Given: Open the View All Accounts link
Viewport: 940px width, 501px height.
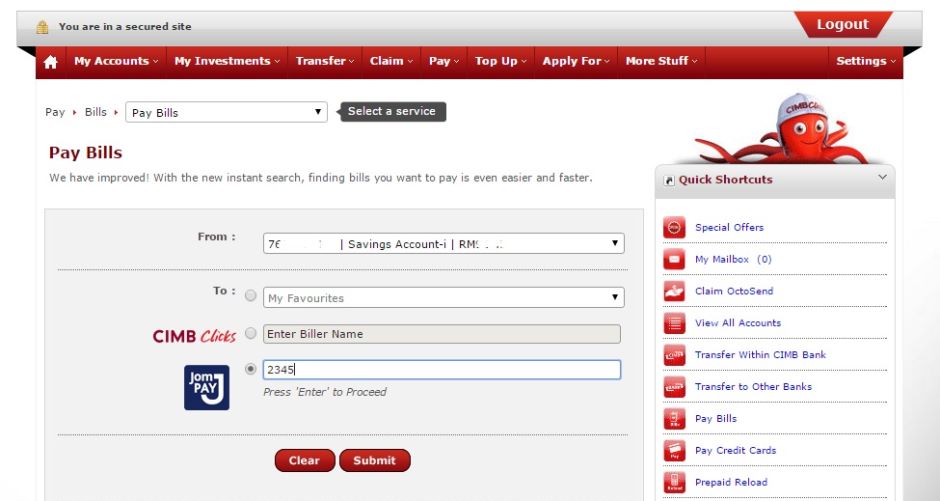Looking at the screenshot, I should (738, 323).
